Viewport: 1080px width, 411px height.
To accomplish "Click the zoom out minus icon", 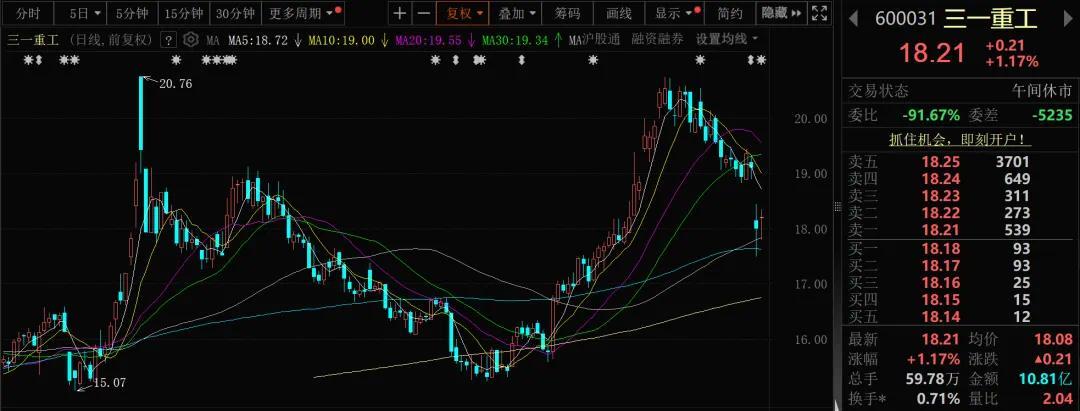I will pyautogui.click(x=423, y=14).
